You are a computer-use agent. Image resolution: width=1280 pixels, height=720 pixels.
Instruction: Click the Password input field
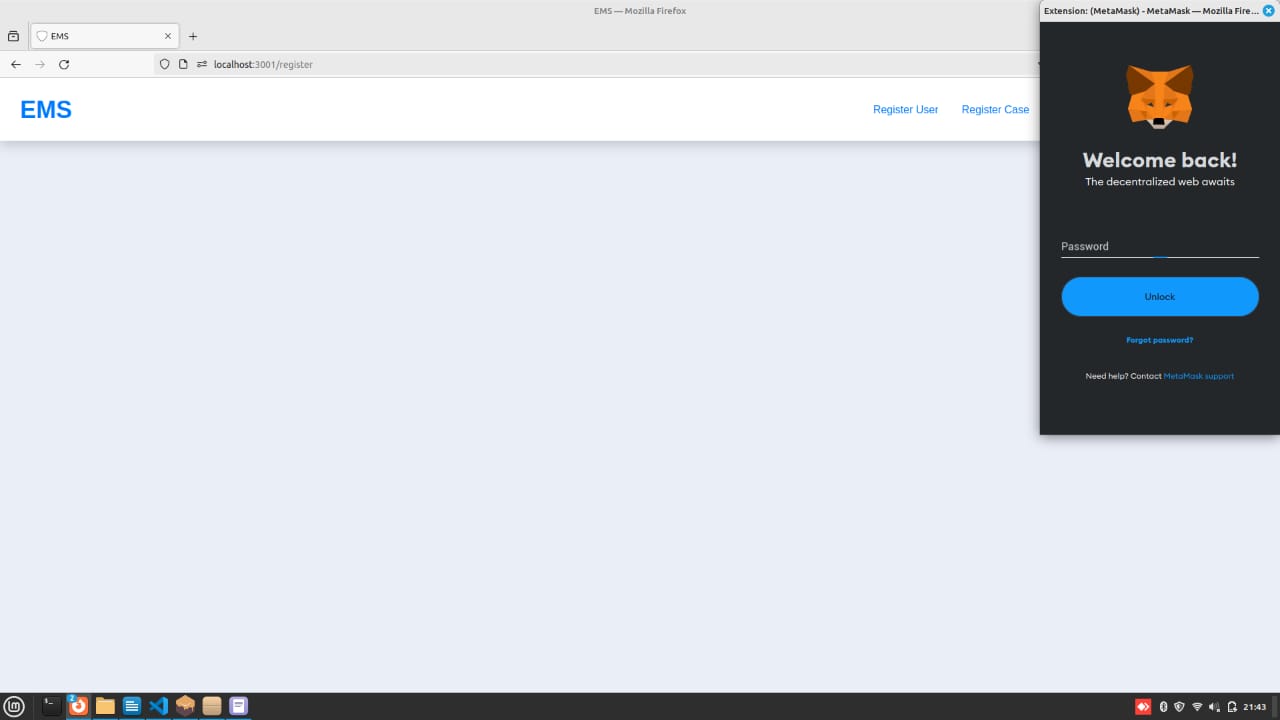(x=1160, y=246)
